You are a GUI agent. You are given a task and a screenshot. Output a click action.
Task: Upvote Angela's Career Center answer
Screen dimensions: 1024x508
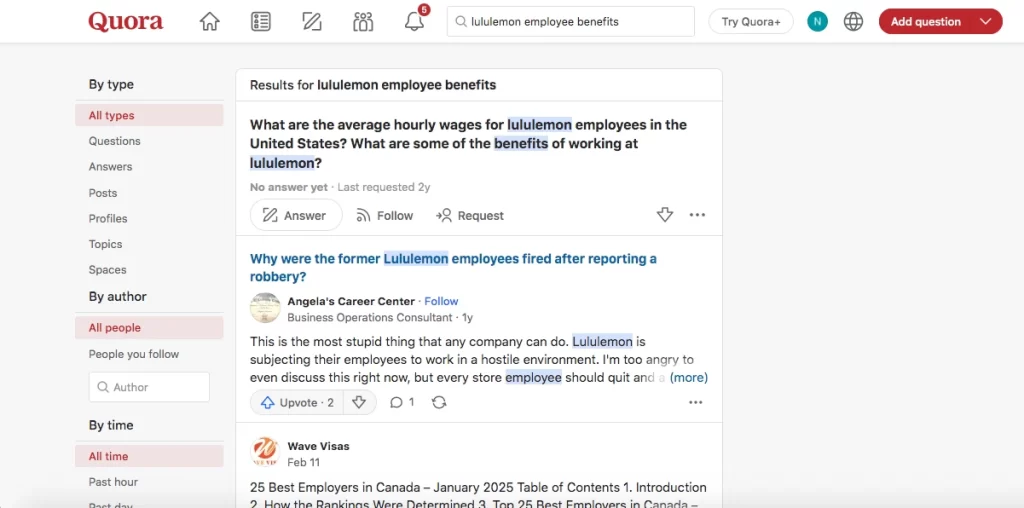point(296,402)
